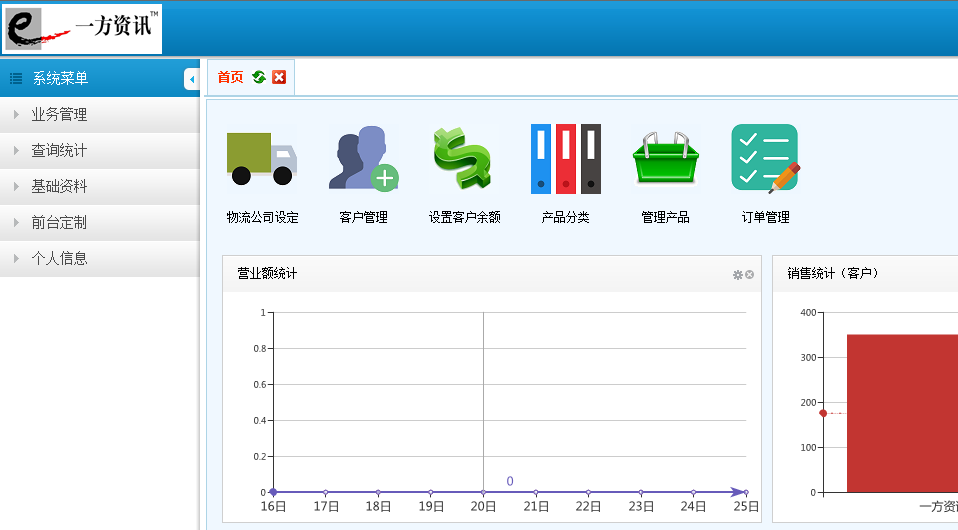The image size is (958, 530).
Task: Click the 产品分类 label
Action: coord(565,217)
